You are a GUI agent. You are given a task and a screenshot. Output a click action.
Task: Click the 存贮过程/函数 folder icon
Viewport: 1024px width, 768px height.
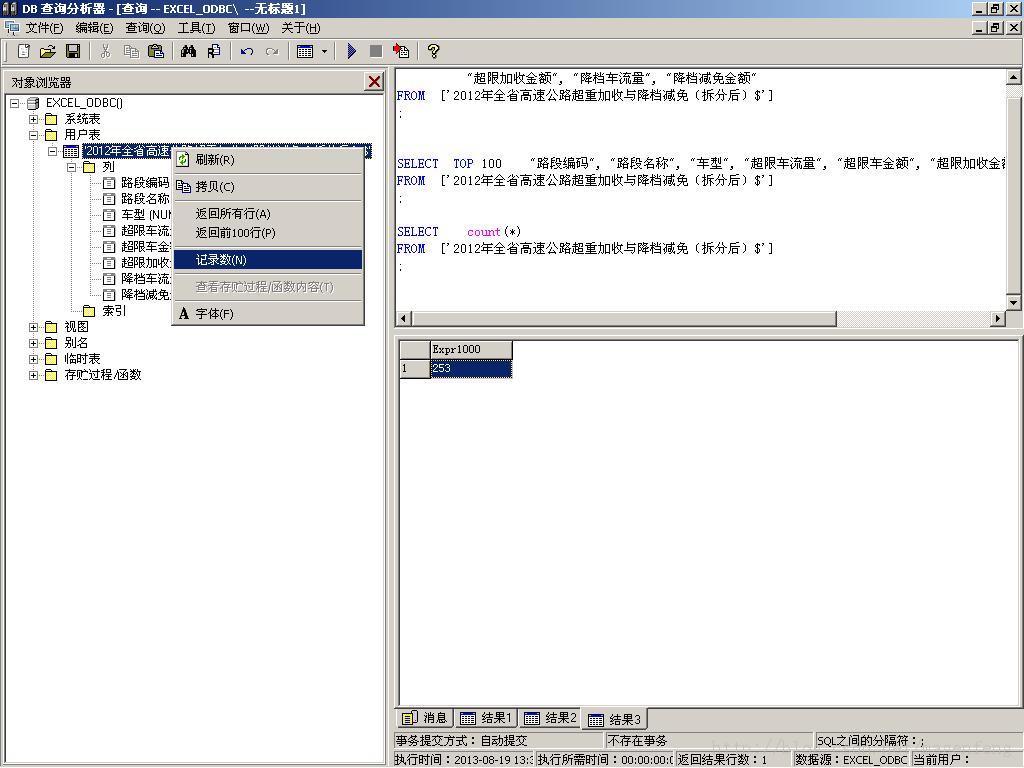[51, 375]
